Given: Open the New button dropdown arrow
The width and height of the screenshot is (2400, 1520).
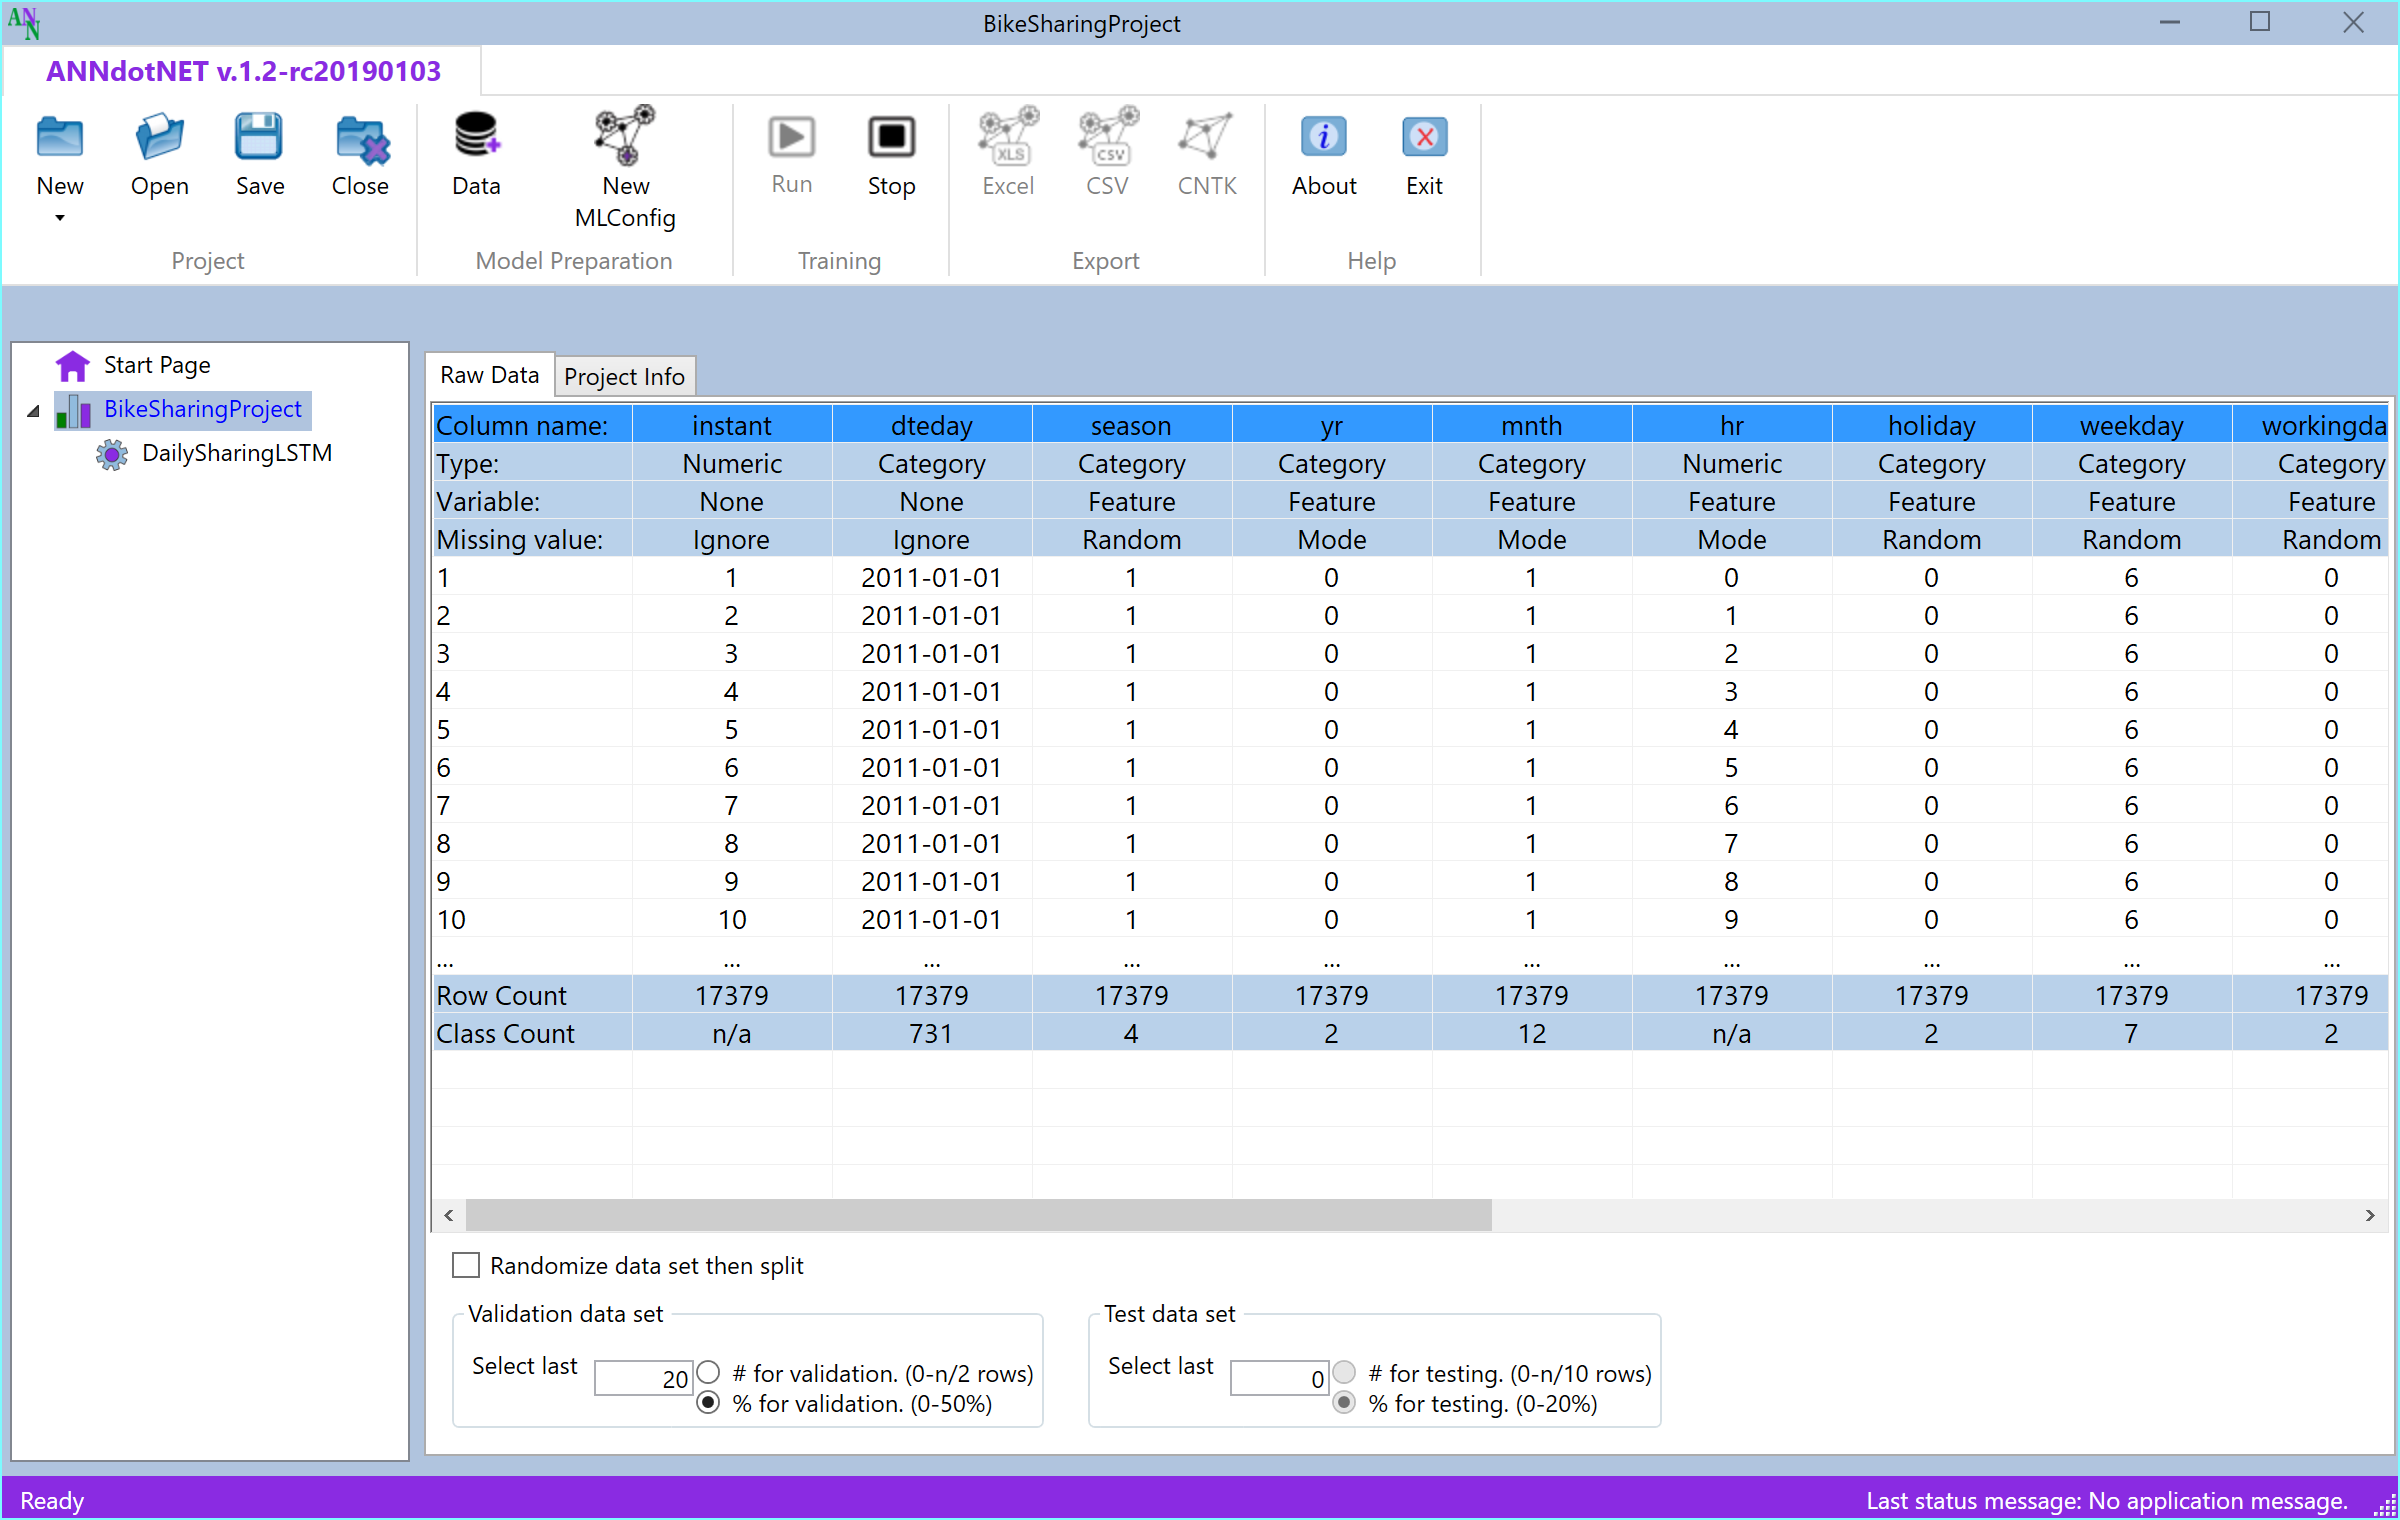Looking at the screenshot, I should (60, 218).
